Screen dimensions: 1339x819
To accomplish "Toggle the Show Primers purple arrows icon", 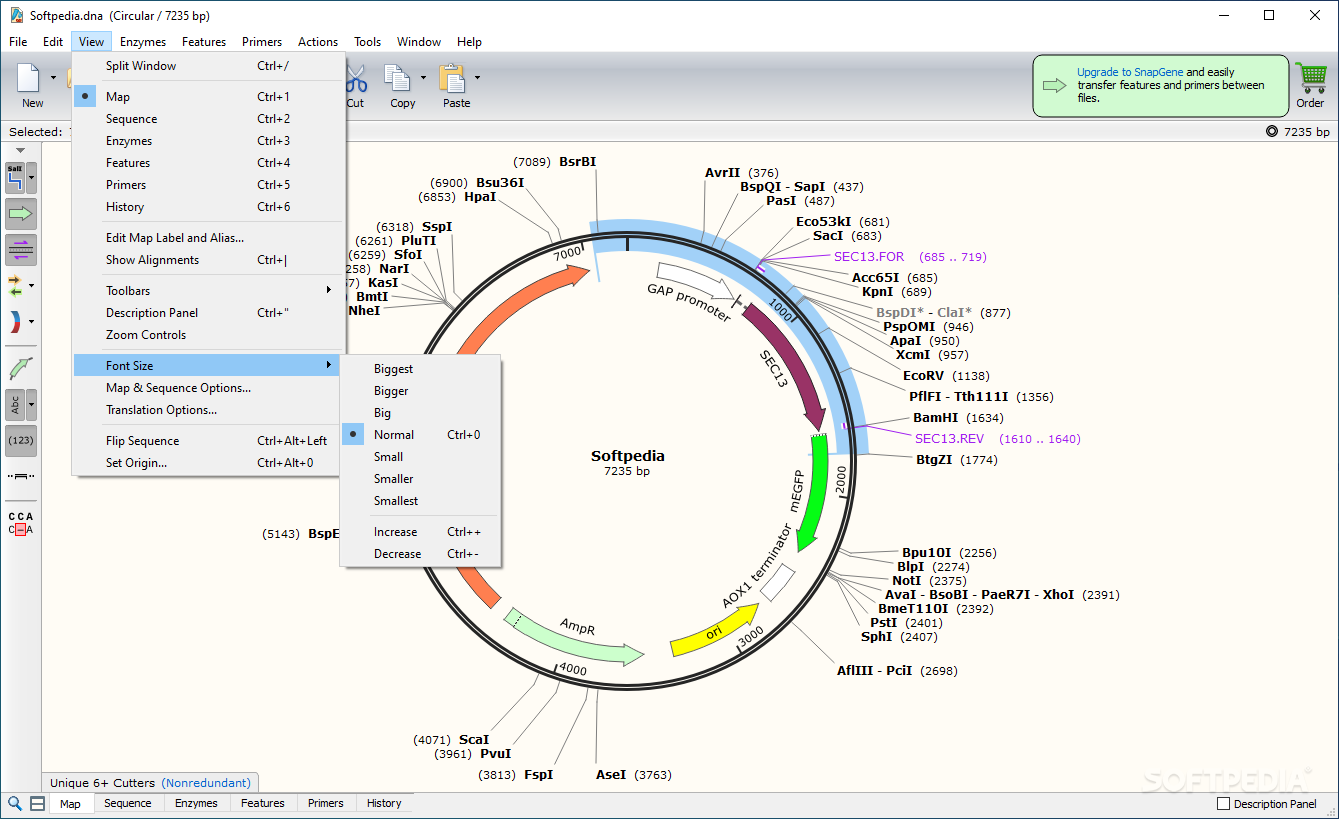I will (x=21, y=249).
